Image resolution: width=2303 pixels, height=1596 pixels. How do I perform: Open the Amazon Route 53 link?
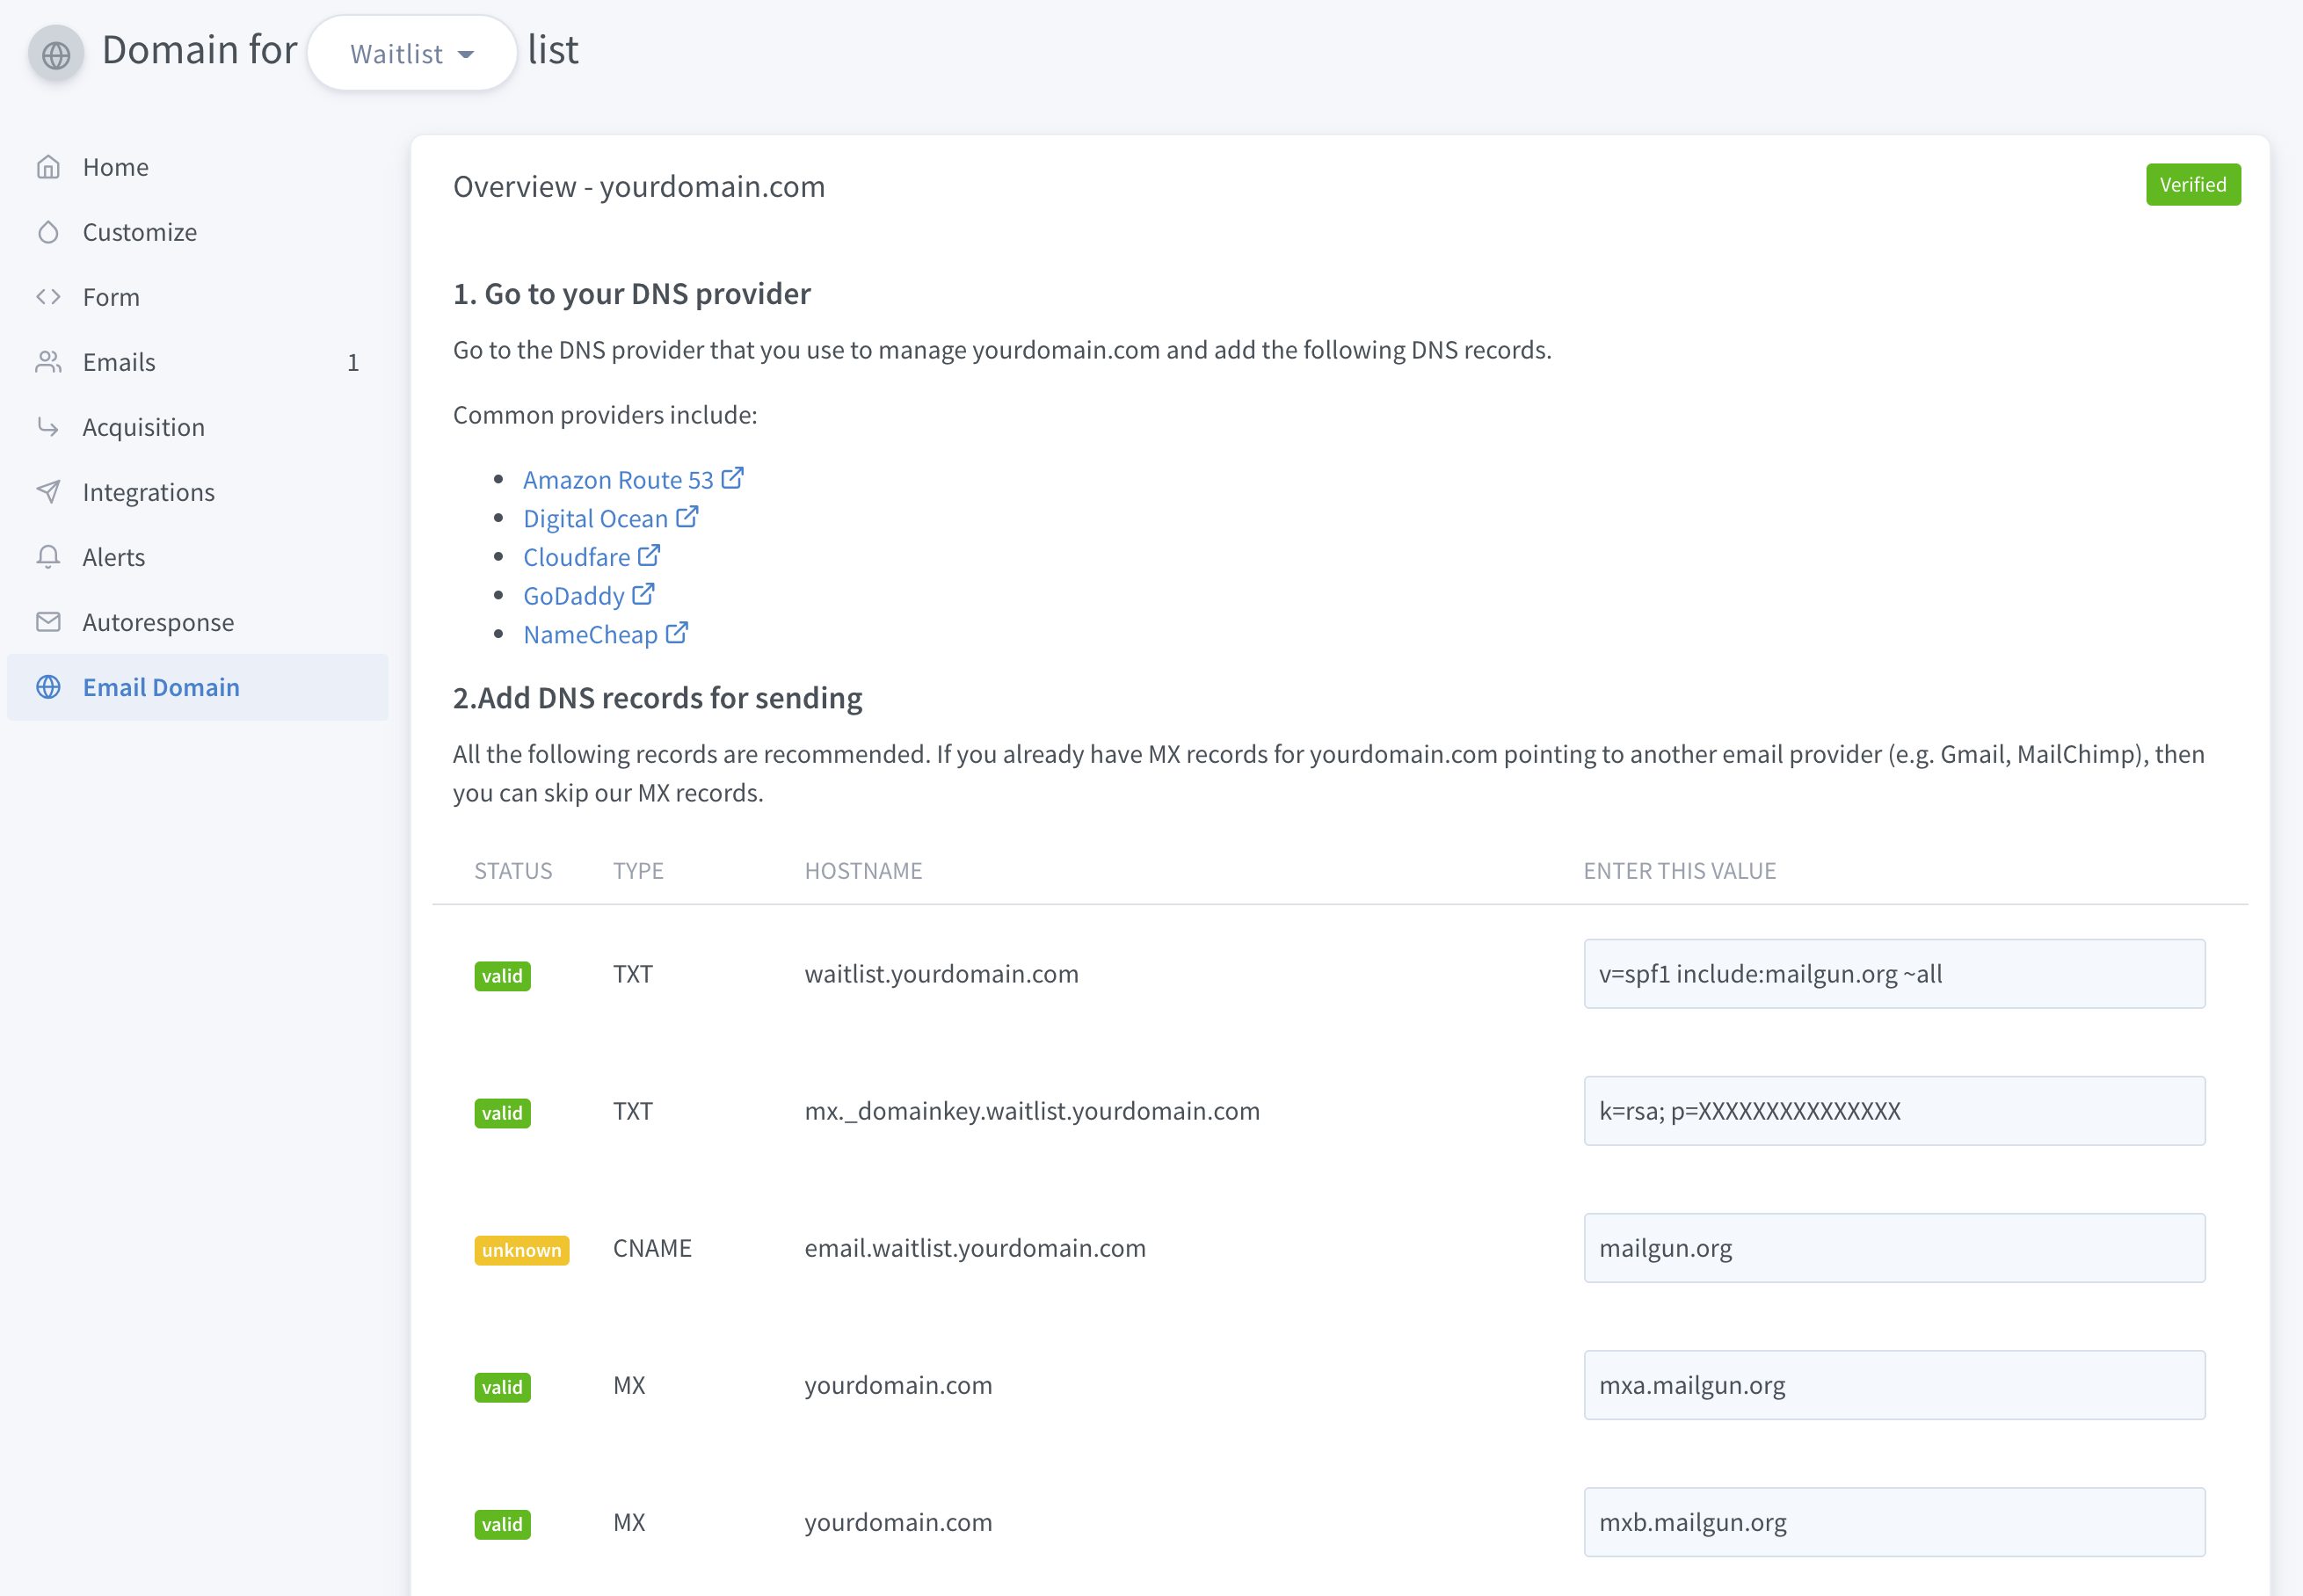coord(618,480)
